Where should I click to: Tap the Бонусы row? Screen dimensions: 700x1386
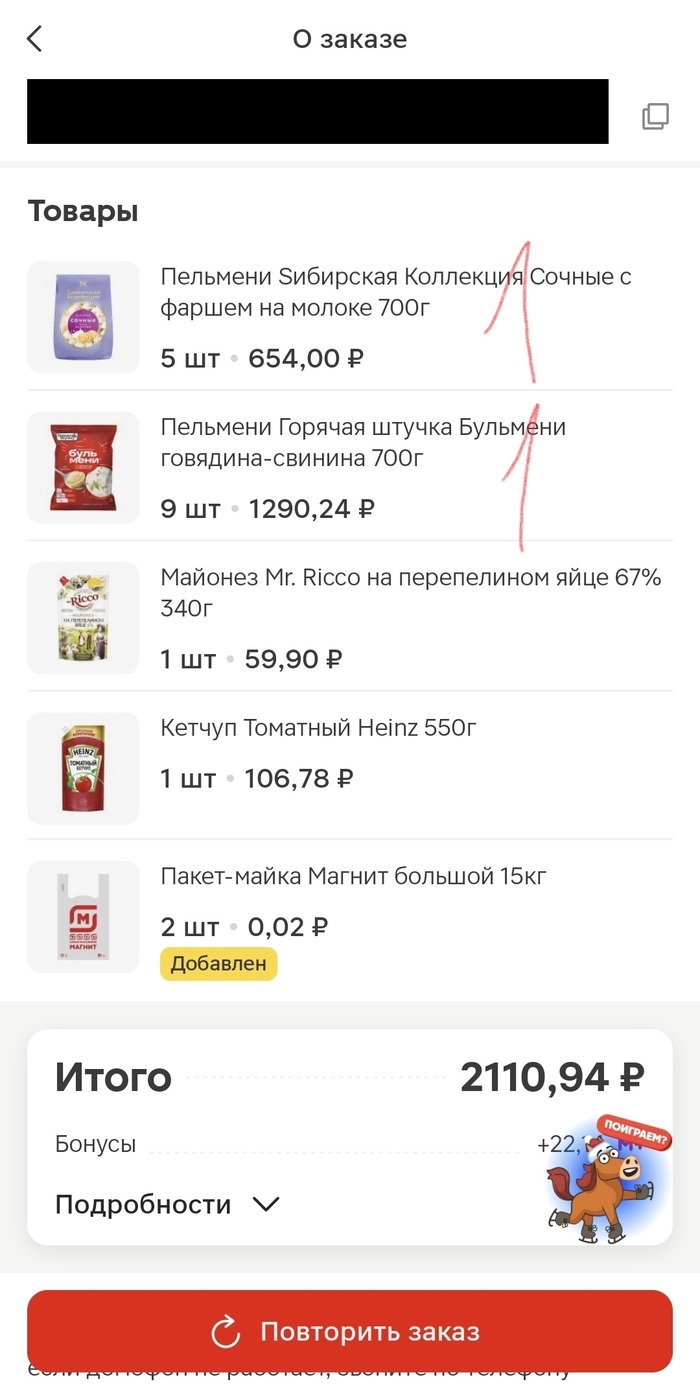point(96,1144)
